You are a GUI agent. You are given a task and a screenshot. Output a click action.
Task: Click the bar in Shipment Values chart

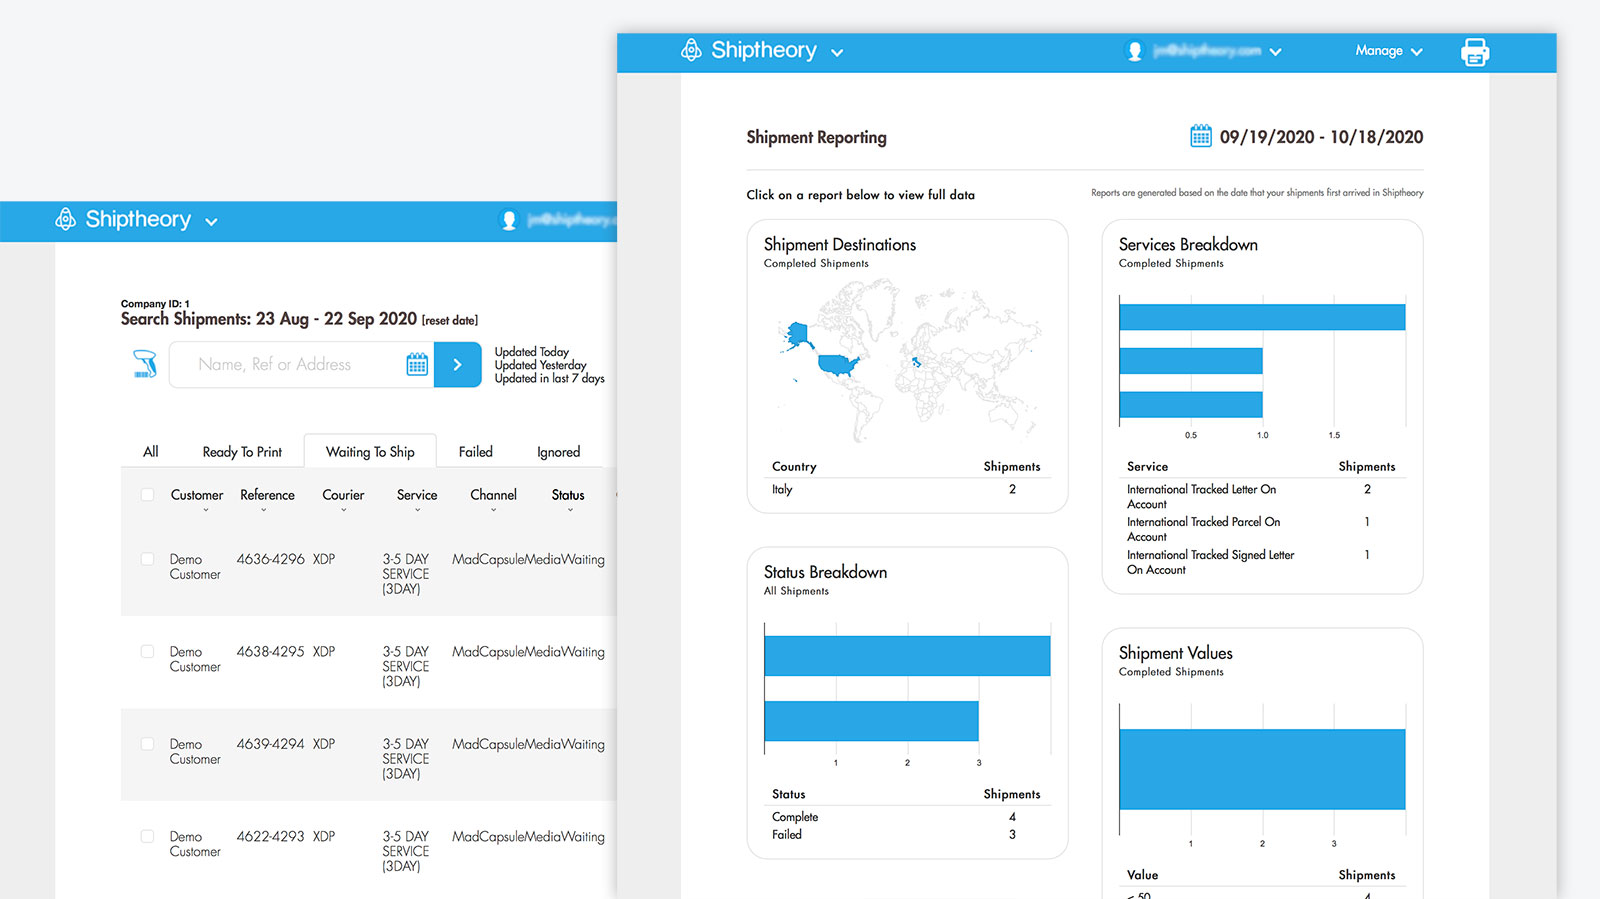click(x=1262, y=769)
